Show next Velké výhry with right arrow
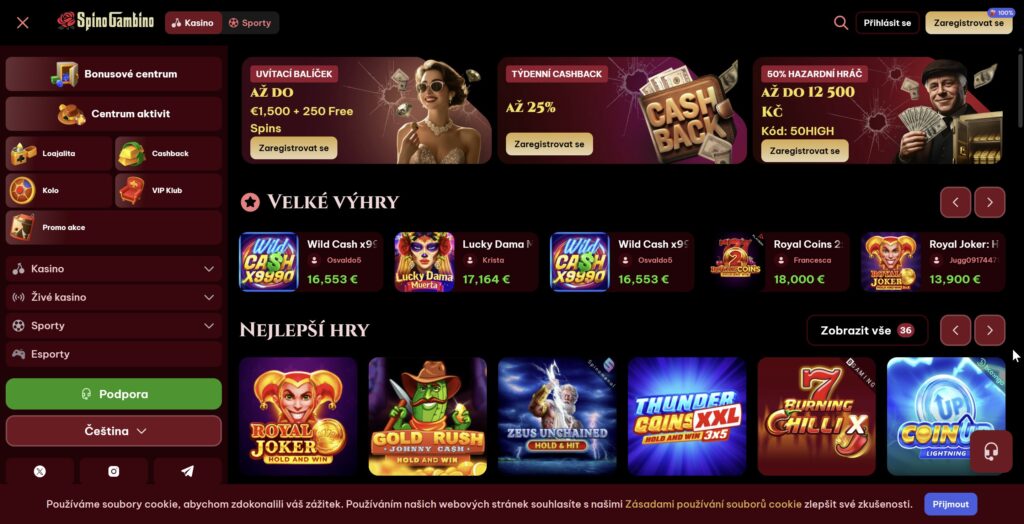 tap(989, 203)
